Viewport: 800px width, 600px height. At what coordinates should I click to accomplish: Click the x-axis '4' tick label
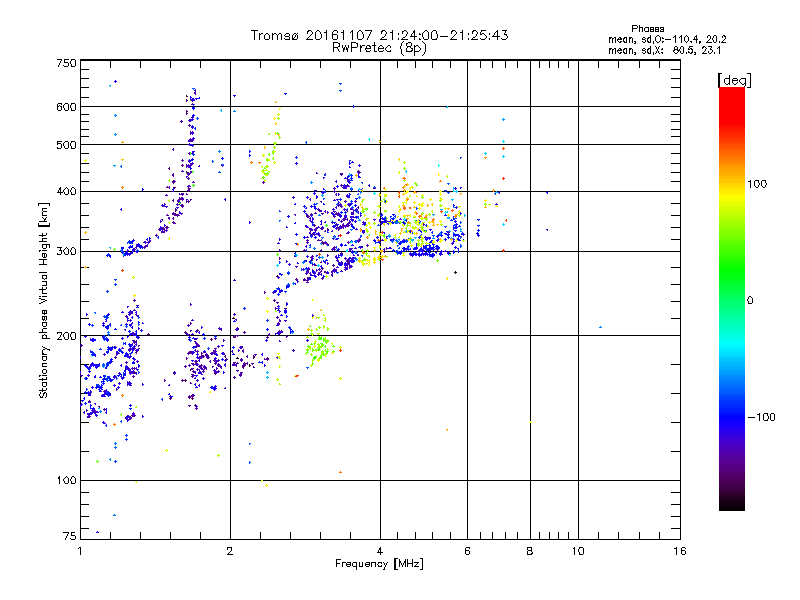click(x=380, y=551)
